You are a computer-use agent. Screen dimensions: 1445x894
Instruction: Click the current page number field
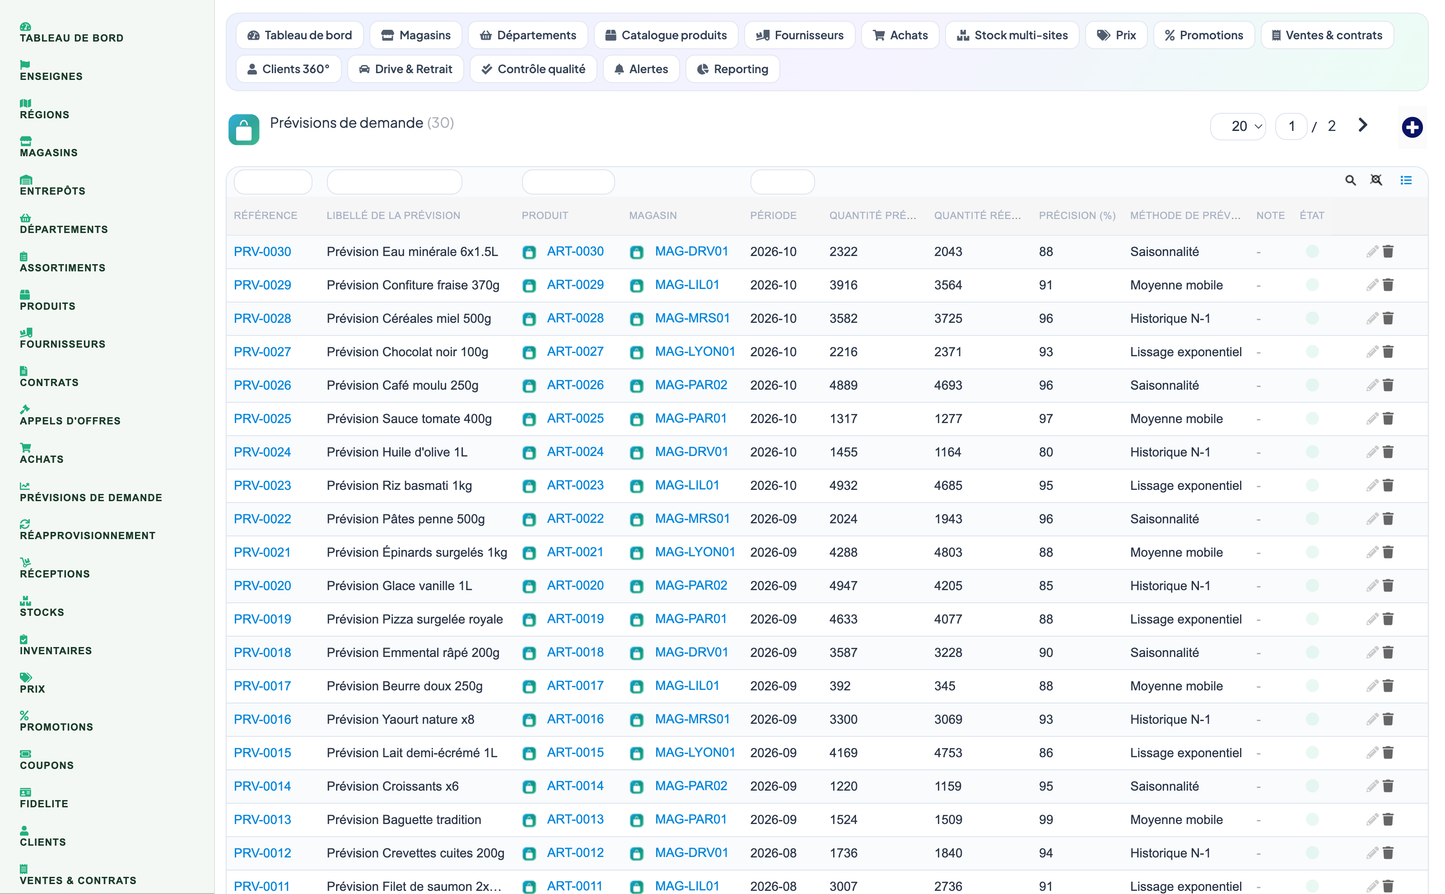[x=1291, y=126]
